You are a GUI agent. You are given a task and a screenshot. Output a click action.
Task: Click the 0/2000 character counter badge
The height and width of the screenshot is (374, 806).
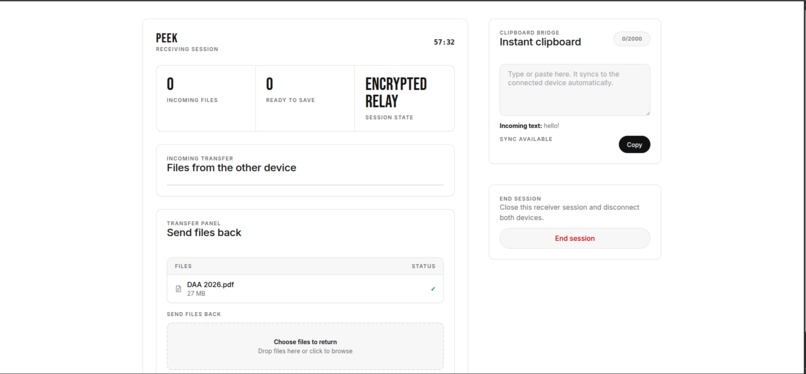632,39
